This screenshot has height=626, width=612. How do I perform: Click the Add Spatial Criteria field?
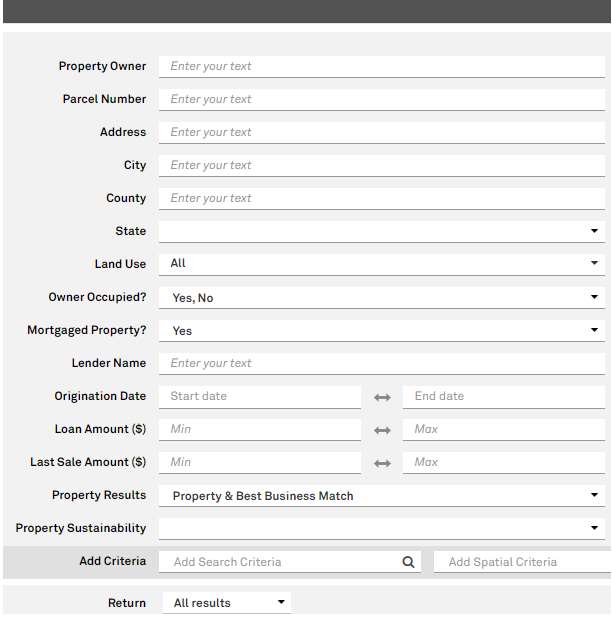pyautogui.click(x=520, y=562)
